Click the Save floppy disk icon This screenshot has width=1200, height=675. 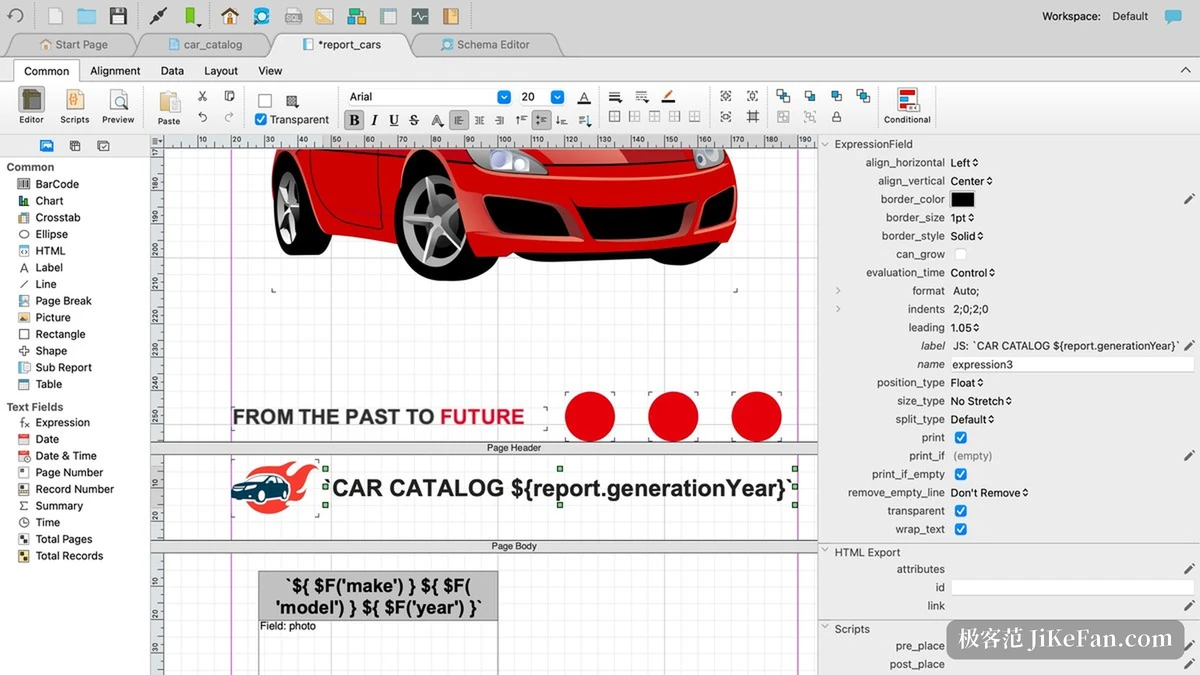click(x=118, y=16)
